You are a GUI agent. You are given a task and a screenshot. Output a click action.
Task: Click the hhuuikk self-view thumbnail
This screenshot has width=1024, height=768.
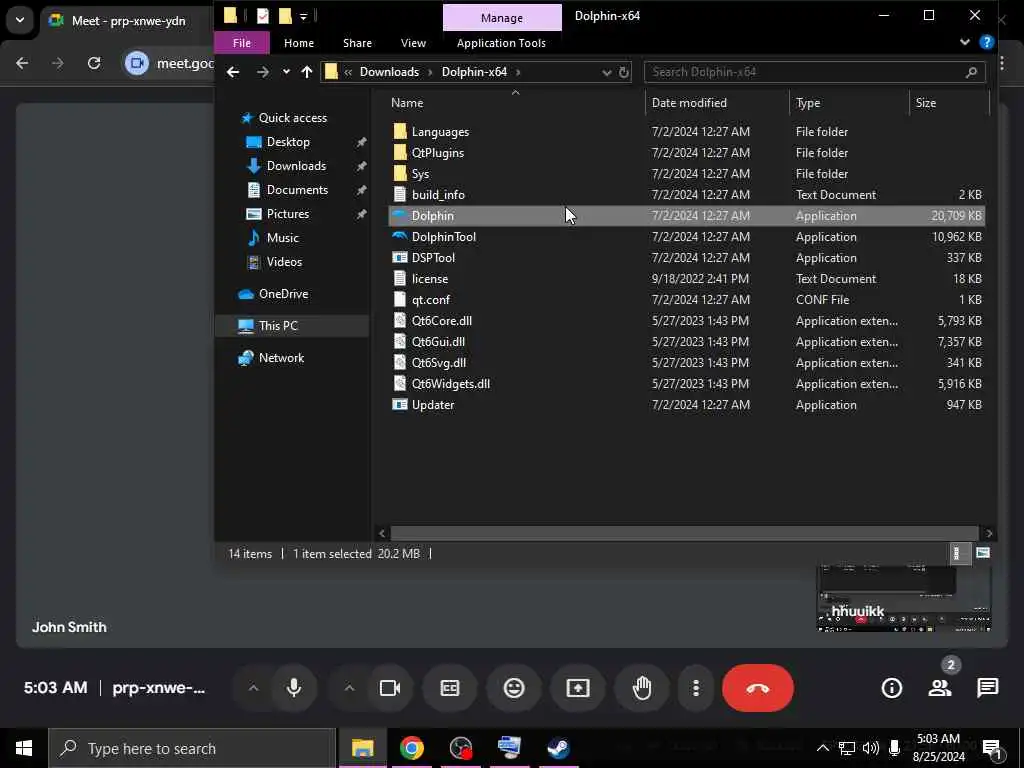pyautogui.click(x=903, y=599)
